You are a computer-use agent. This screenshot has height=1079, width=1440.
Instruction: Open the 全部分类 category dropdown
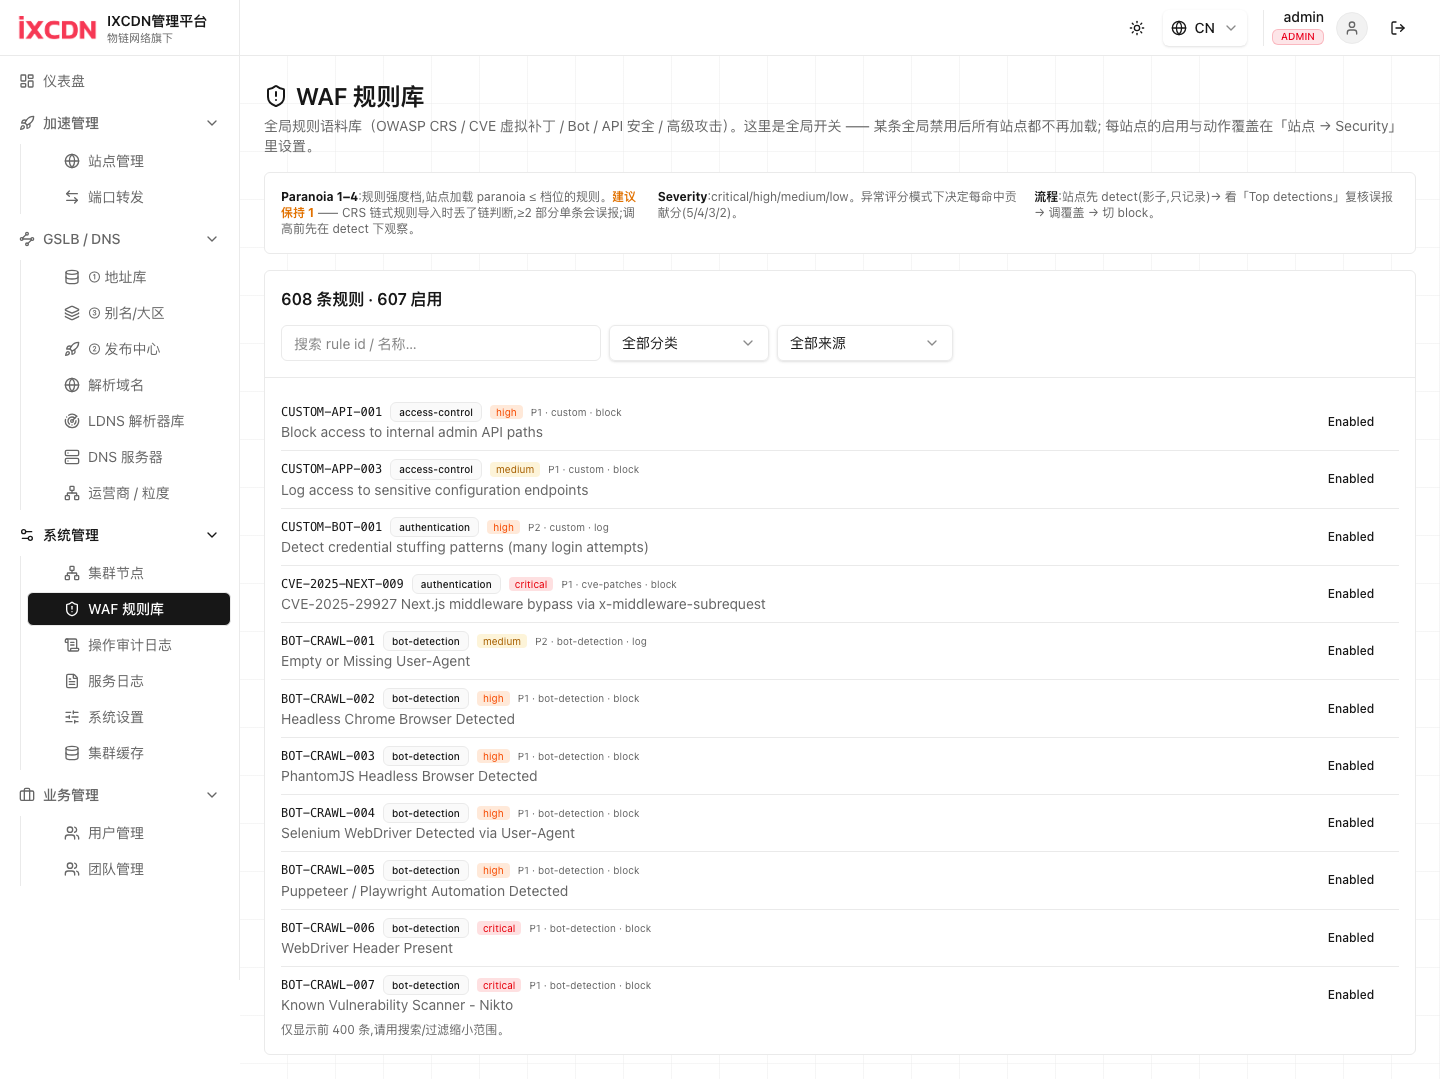[x=689, y=343]
